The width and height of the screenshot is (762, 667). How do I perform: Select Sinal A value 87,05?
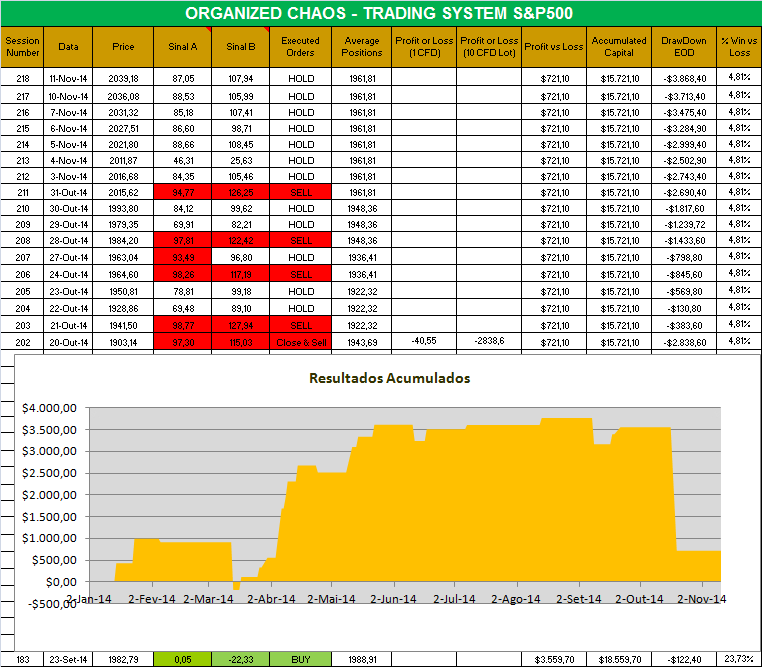pos(183,79)
